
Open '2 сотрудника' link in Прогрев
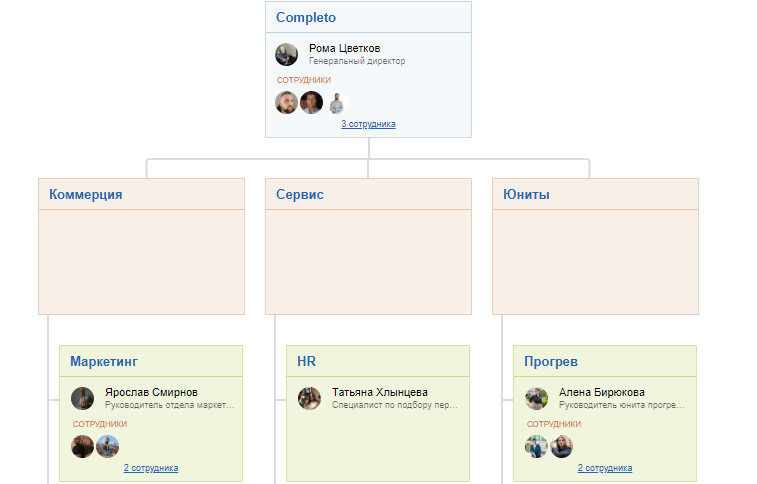[604, 468]
